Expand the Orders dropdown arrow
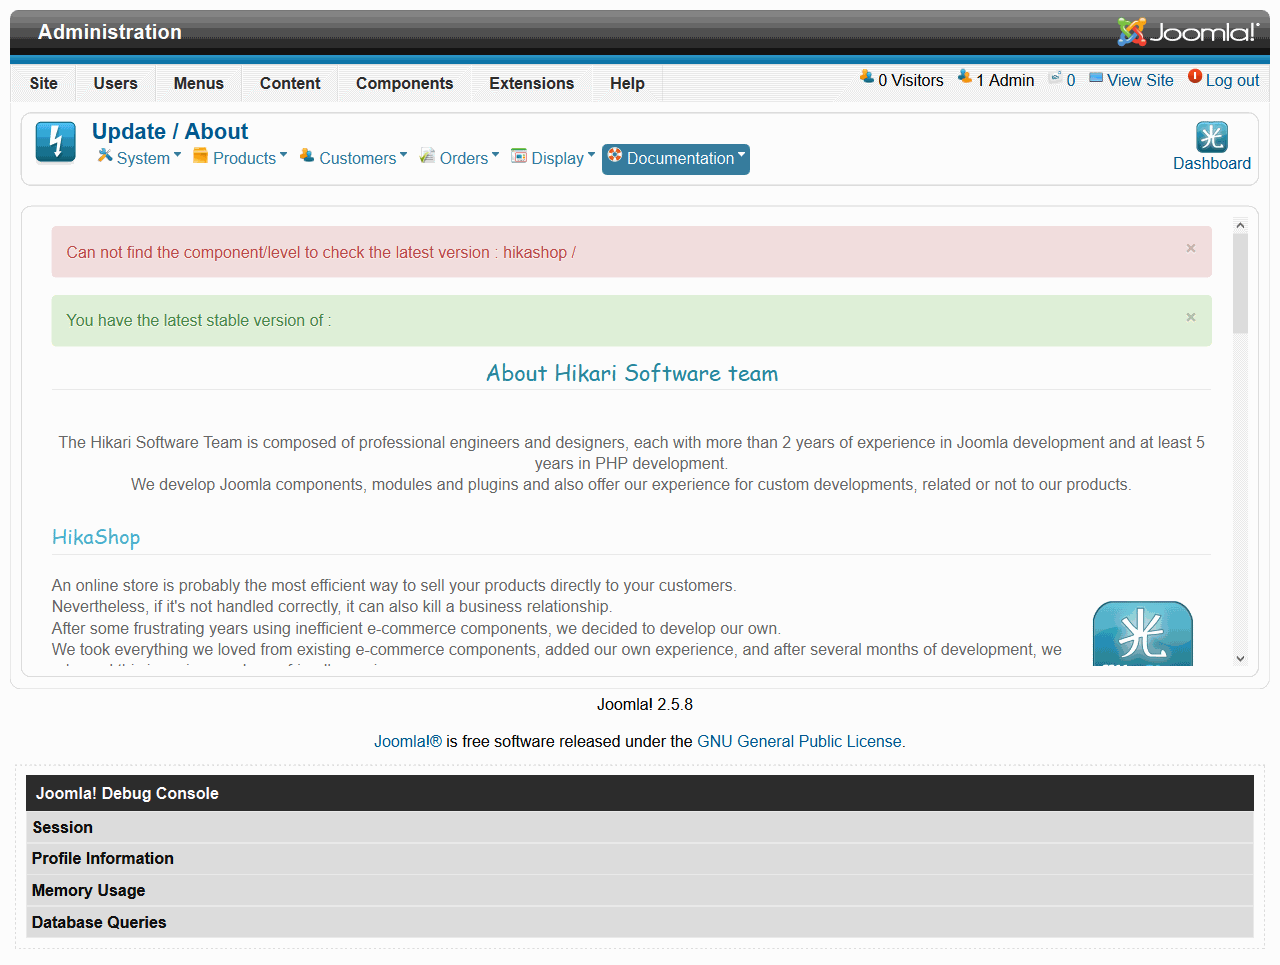 pyautogui.click(x=496, y=155)
